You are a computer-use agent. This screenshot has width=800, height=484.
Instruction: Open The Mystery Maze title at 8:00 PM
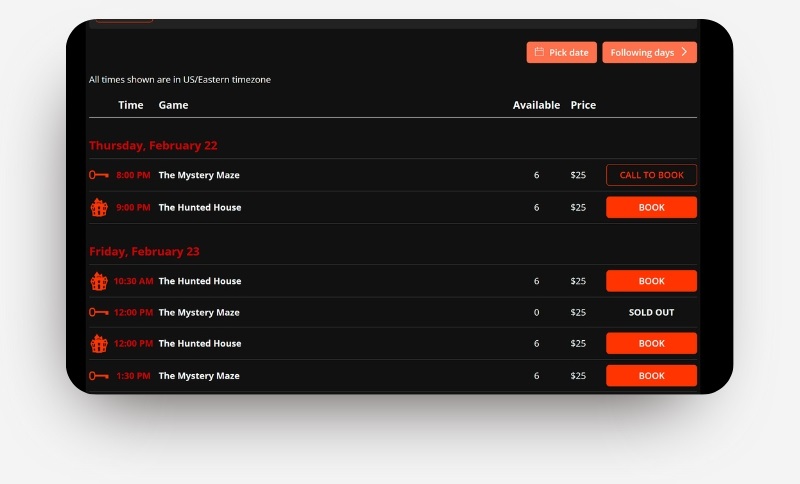[x=199, y=175]
